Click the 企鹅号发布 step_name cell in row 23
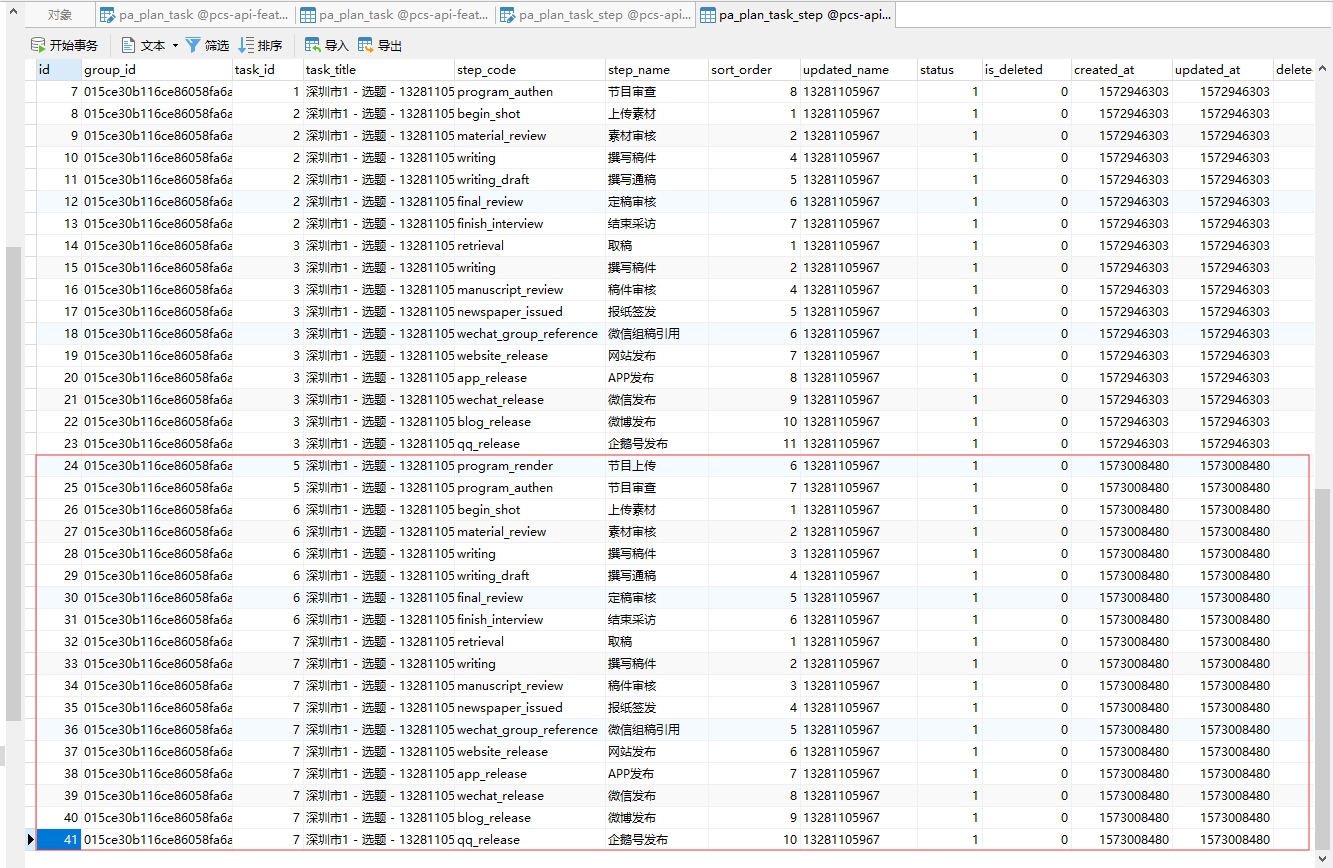Image resolution: width=1333 pixels, height=868 pixels. coord(637,443)
